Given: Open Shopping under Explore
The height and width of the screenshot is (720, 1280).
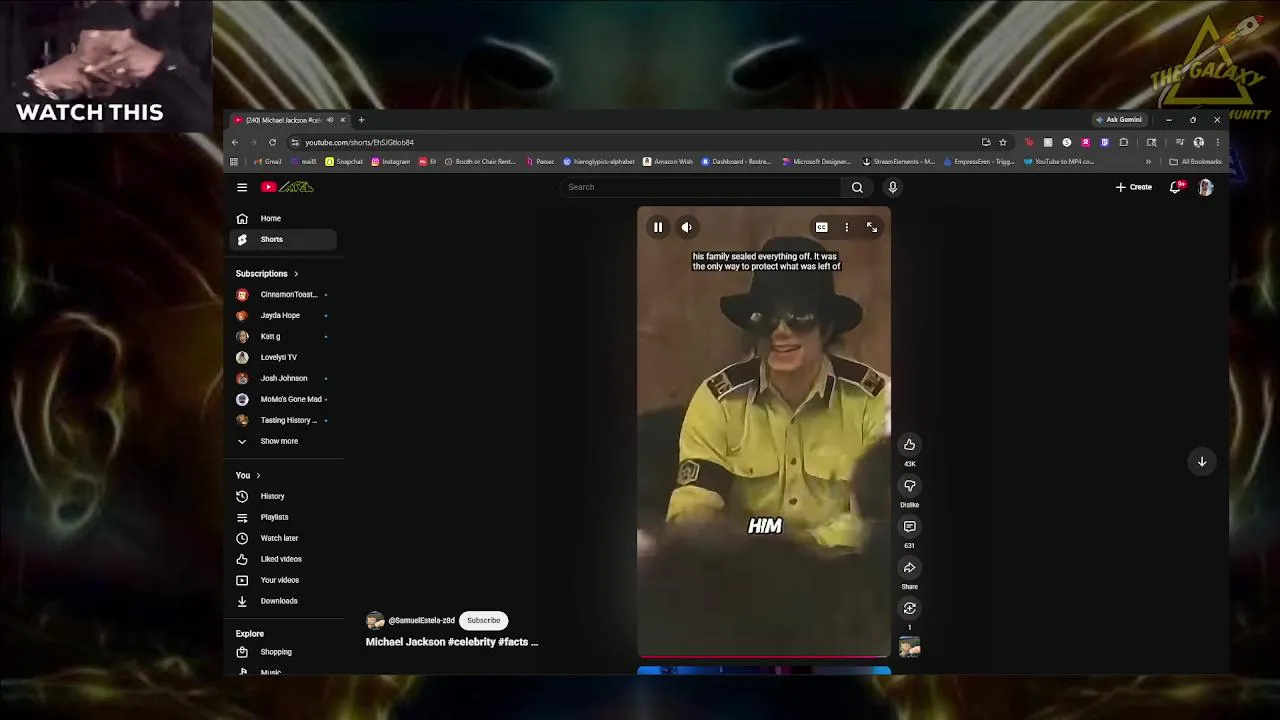Looking at the screenshot, I should [283, 652].
